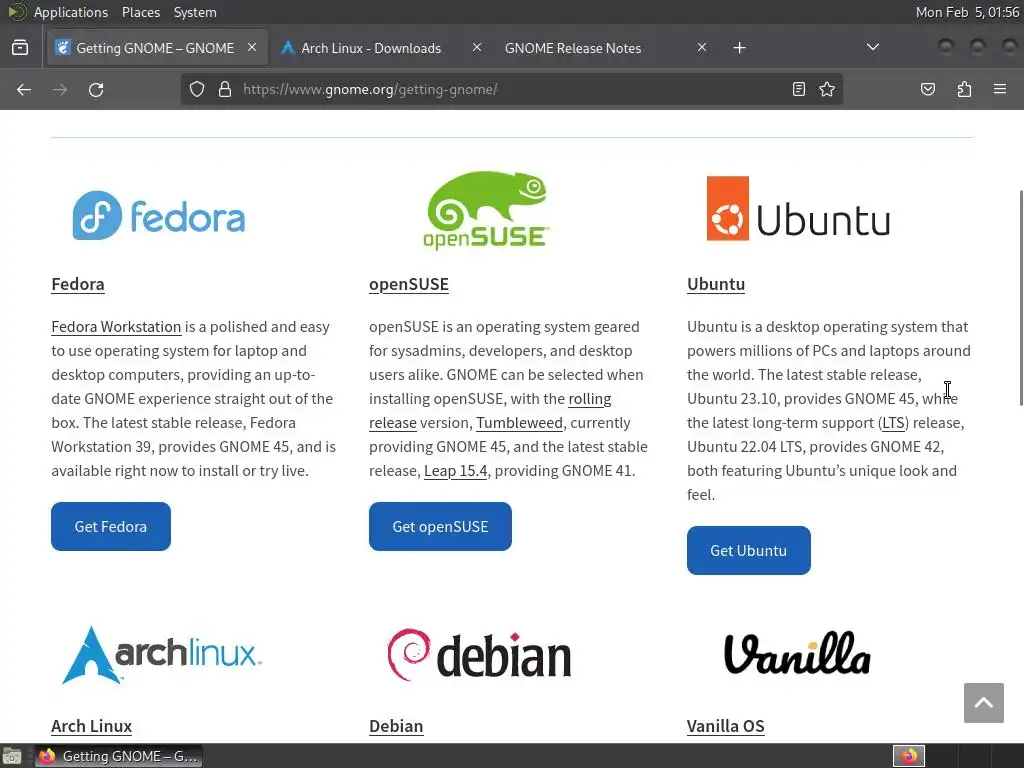Click the Arch Linux logo
The width and height of the screenshot is (1024, 768).
point(161,655)
